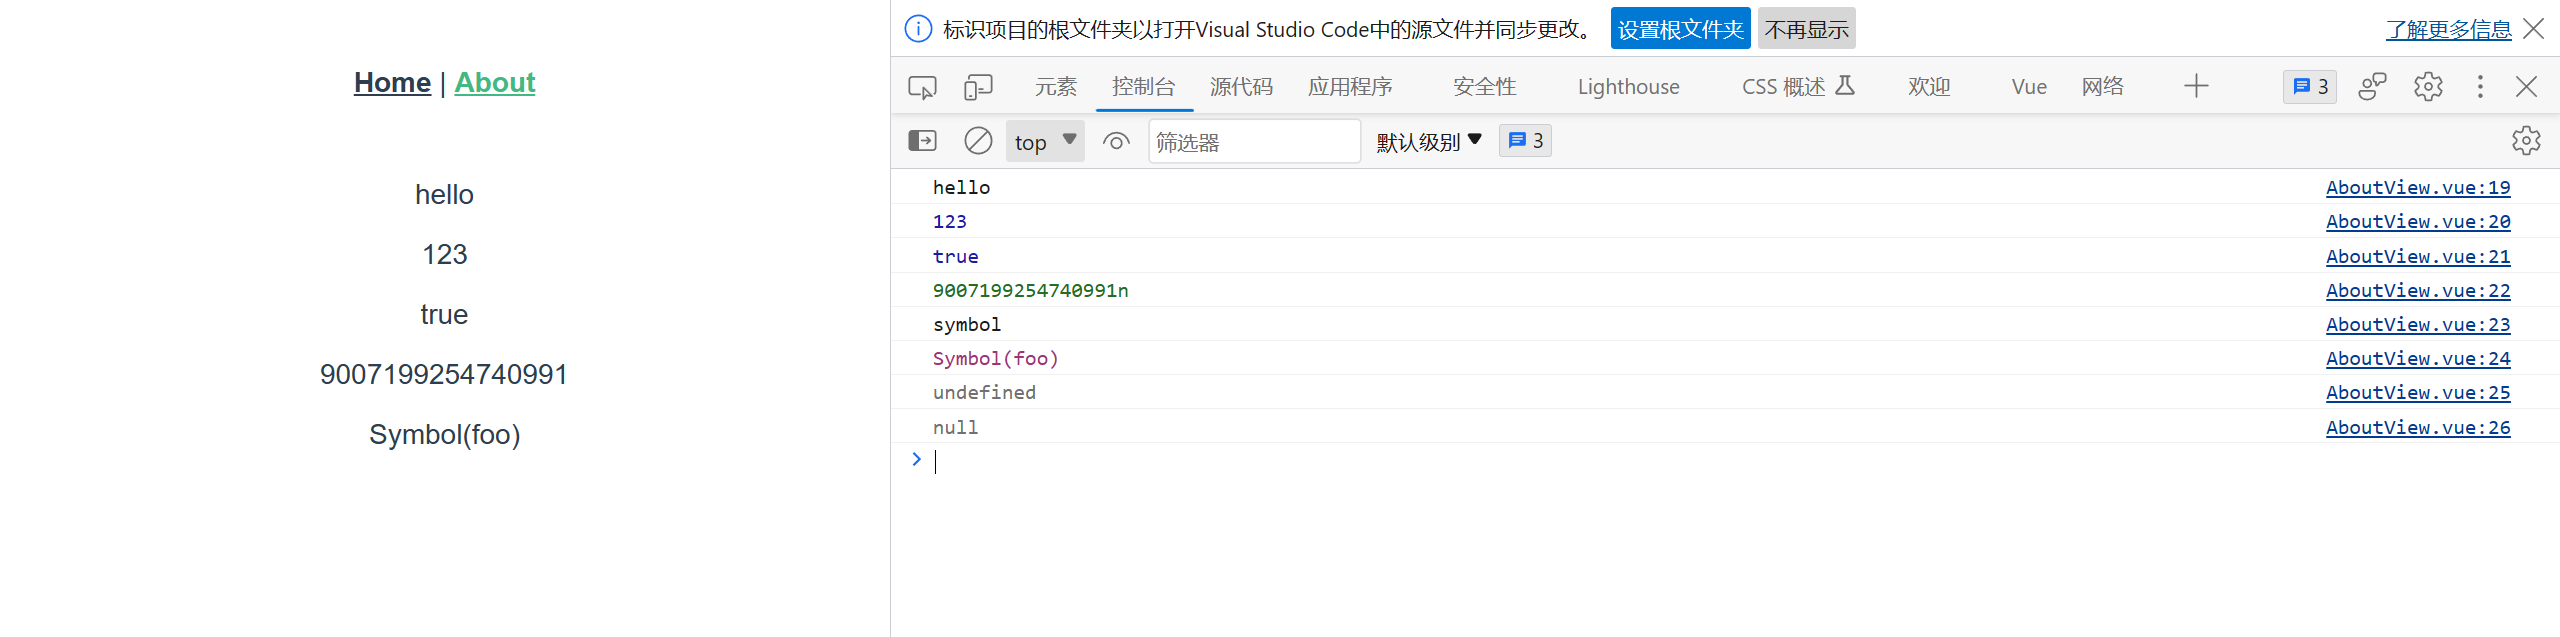2560x637 pixels.
Task: Click the feedback people icon
Action: point(2372,86)
